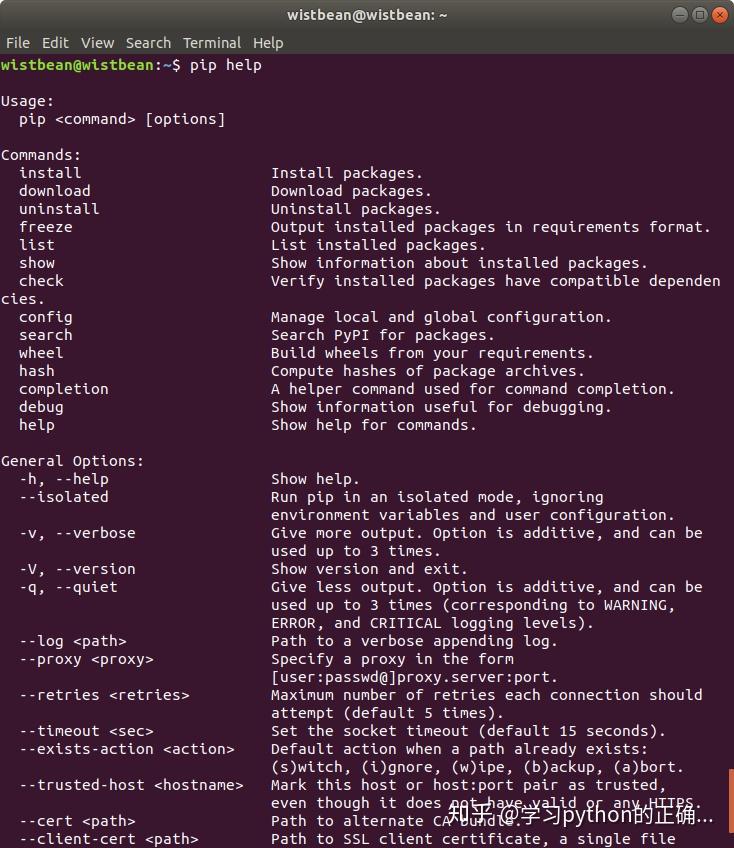This screenshot has width=734, height=848.
Task: Click the typed 'pip help' command
Action: tap(225, 65)
